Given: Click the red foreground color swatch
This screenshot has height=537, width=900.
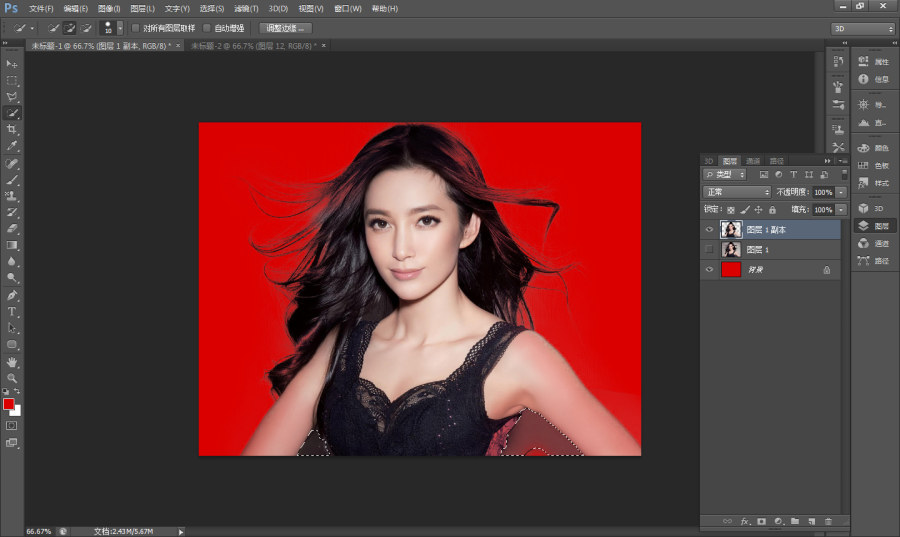Looking at the screenshot, I should pos(8,404).
